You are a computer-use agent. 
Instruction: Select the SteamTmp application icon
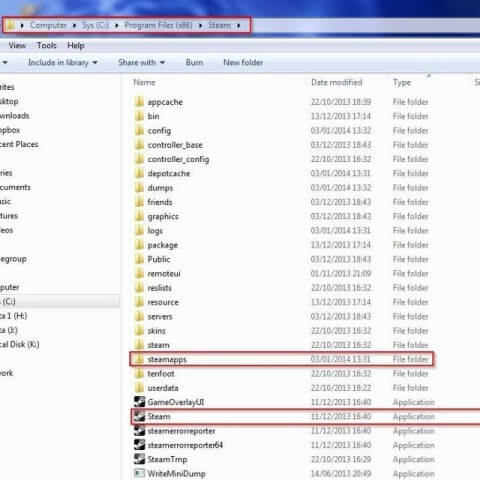click(x=139, y=459)
